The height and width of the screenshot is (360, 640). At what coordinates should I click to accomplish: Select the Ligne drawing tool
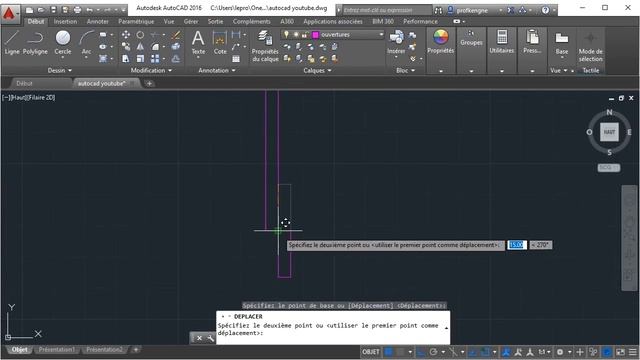[12, 42]
